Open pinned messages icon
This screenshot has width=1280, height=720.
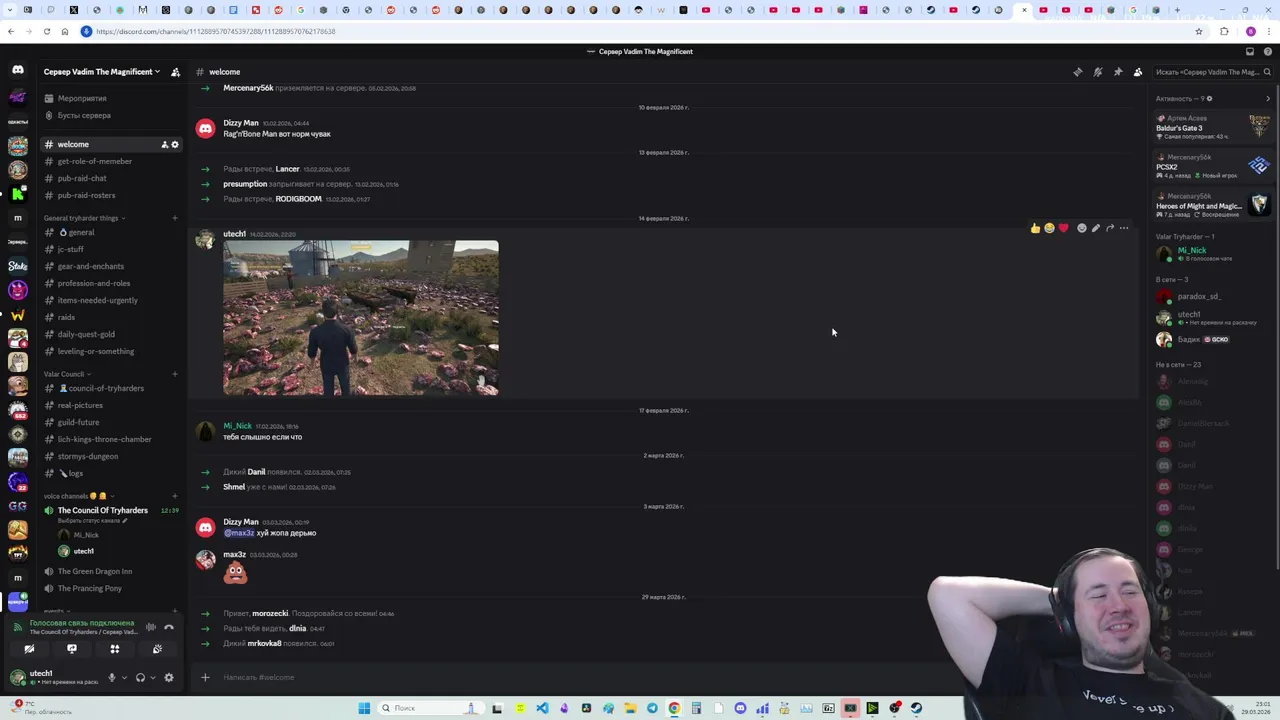1117,72
